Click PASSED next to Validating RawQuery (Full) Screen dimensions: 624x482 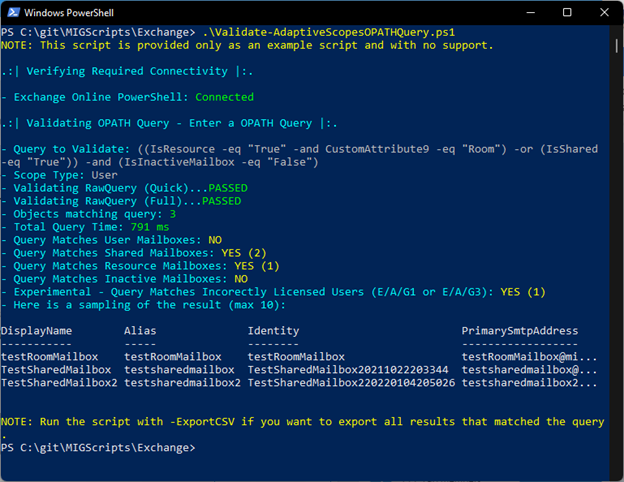click(x=221, y=201)
